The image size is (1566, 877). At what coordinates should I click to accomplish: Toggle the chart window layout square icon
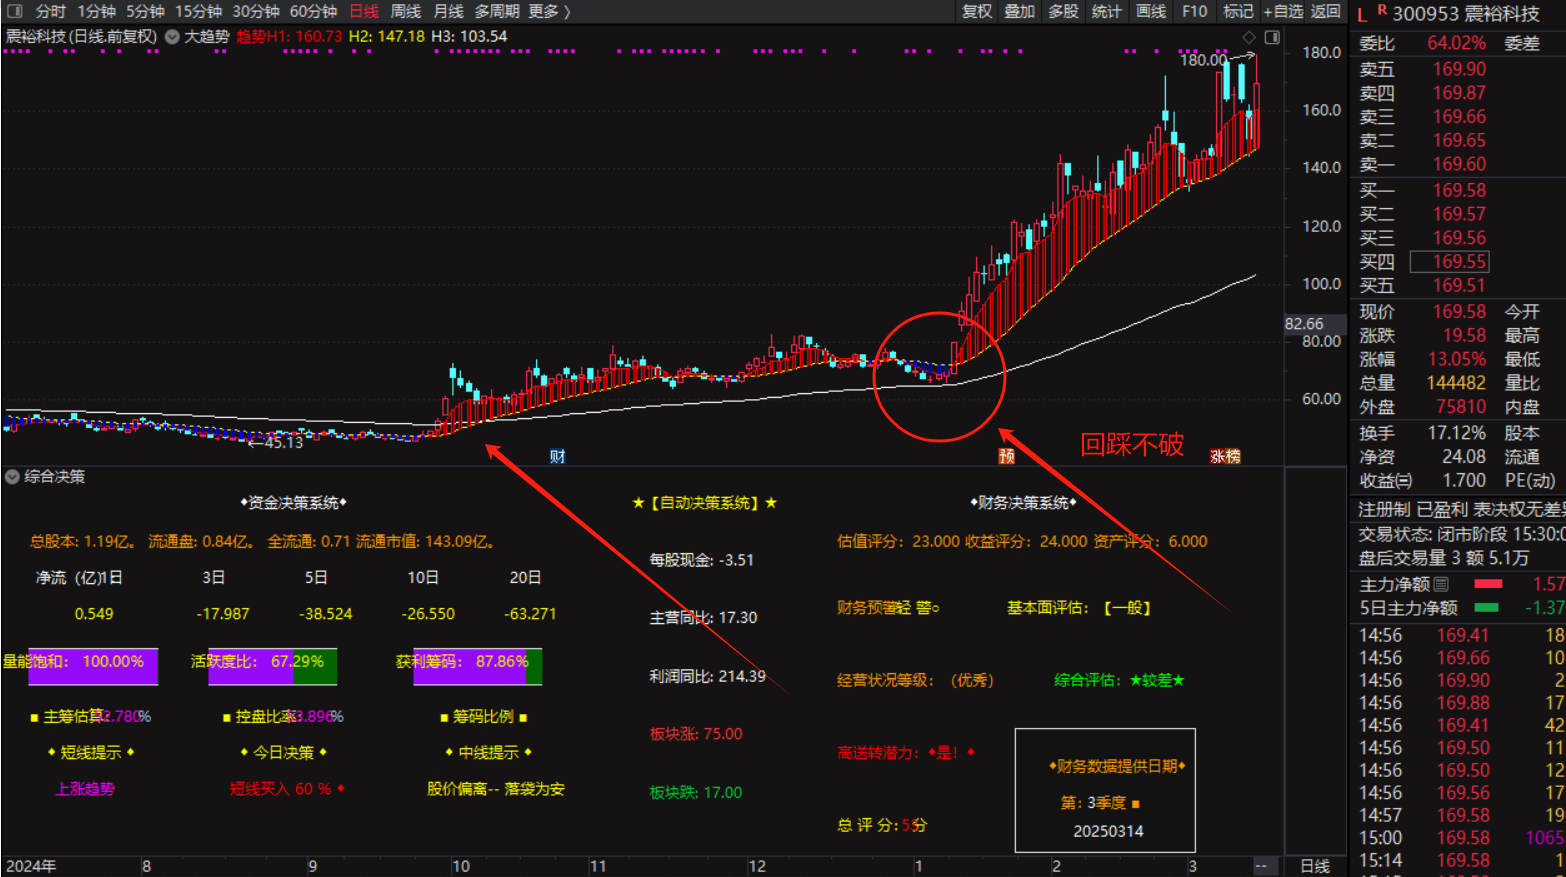click(x=1272, y=37)
